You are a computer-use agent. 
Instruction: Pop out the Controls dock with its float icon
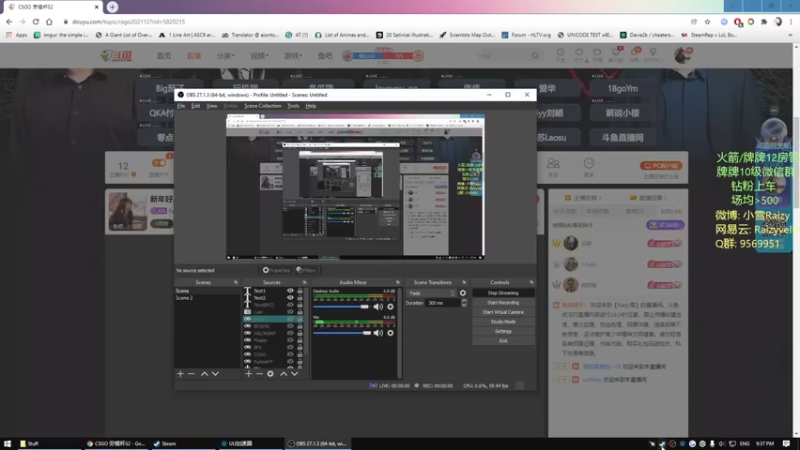[x=531, y=282]
